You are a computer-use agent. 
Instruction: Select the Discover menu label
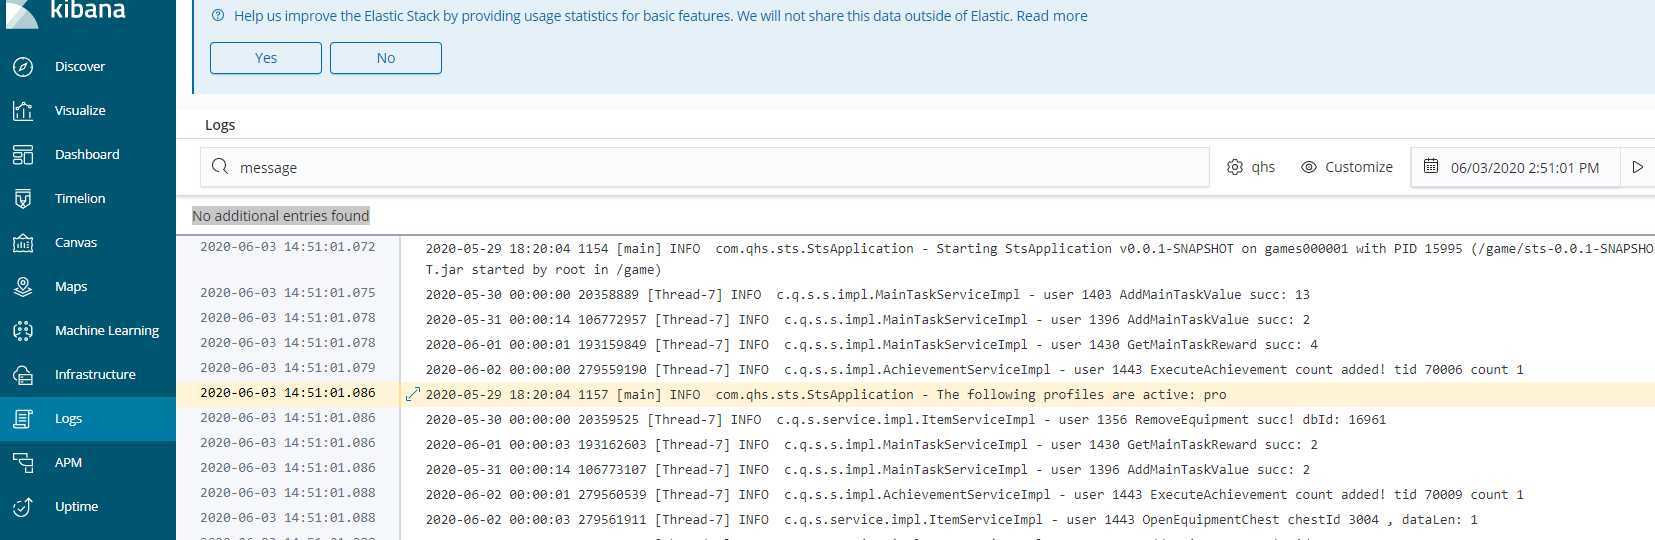tap(80, 66)
